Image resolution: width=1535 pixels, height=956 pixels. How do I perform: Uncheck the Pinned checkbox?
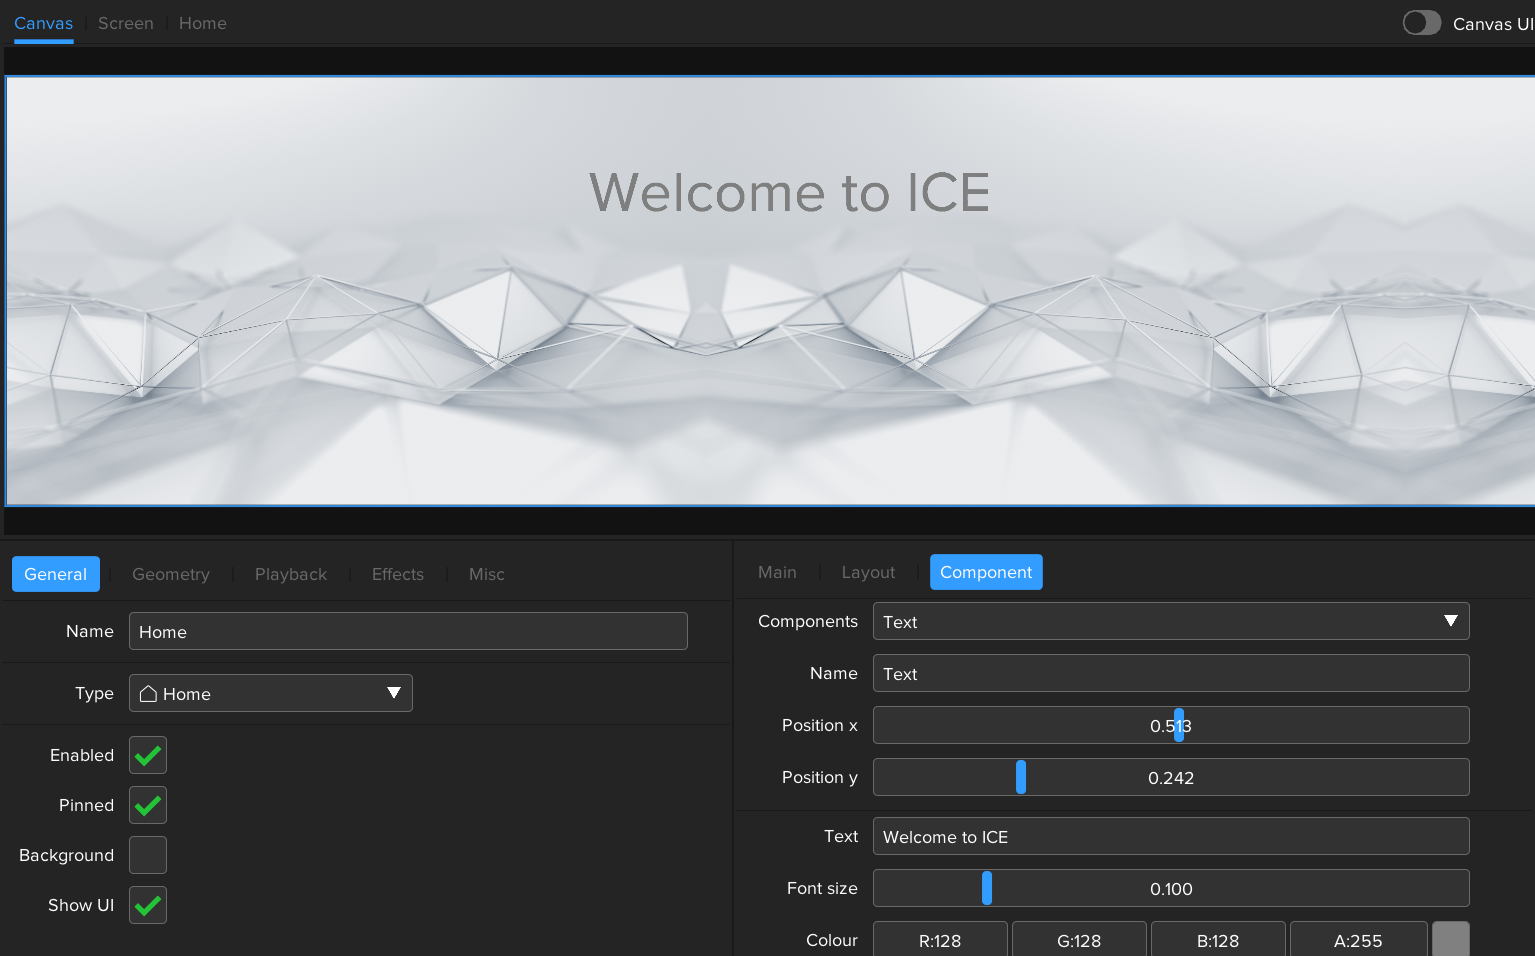pos(148,805)
